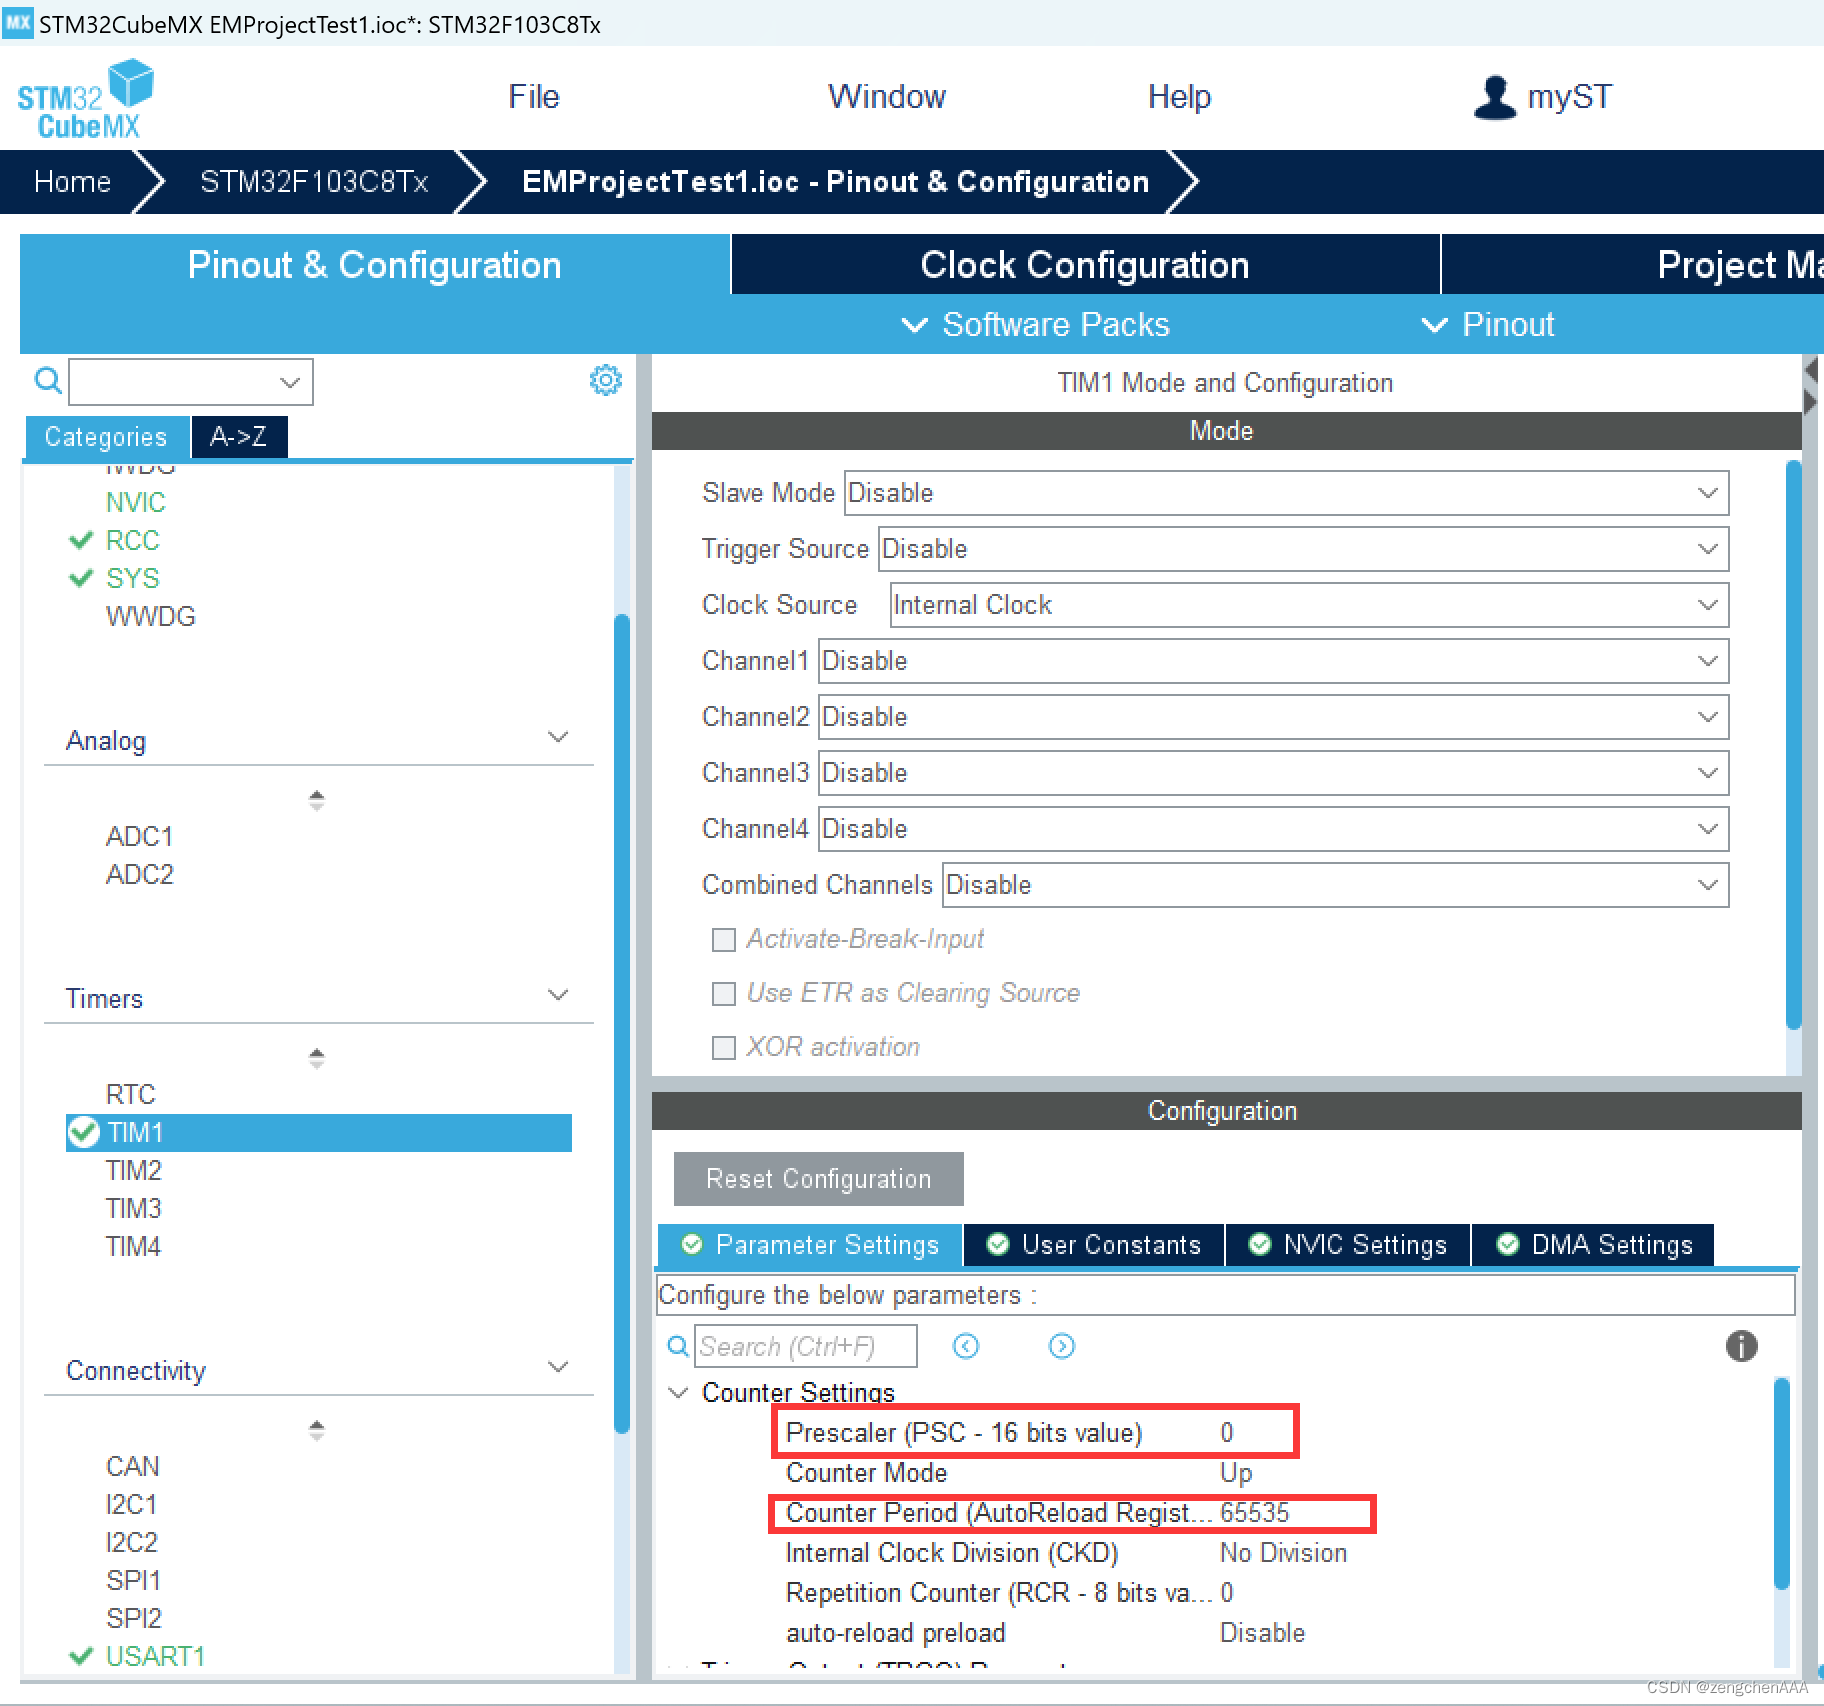
Task: Open the DMA Settings tab
Action: coord(1593,1245)
